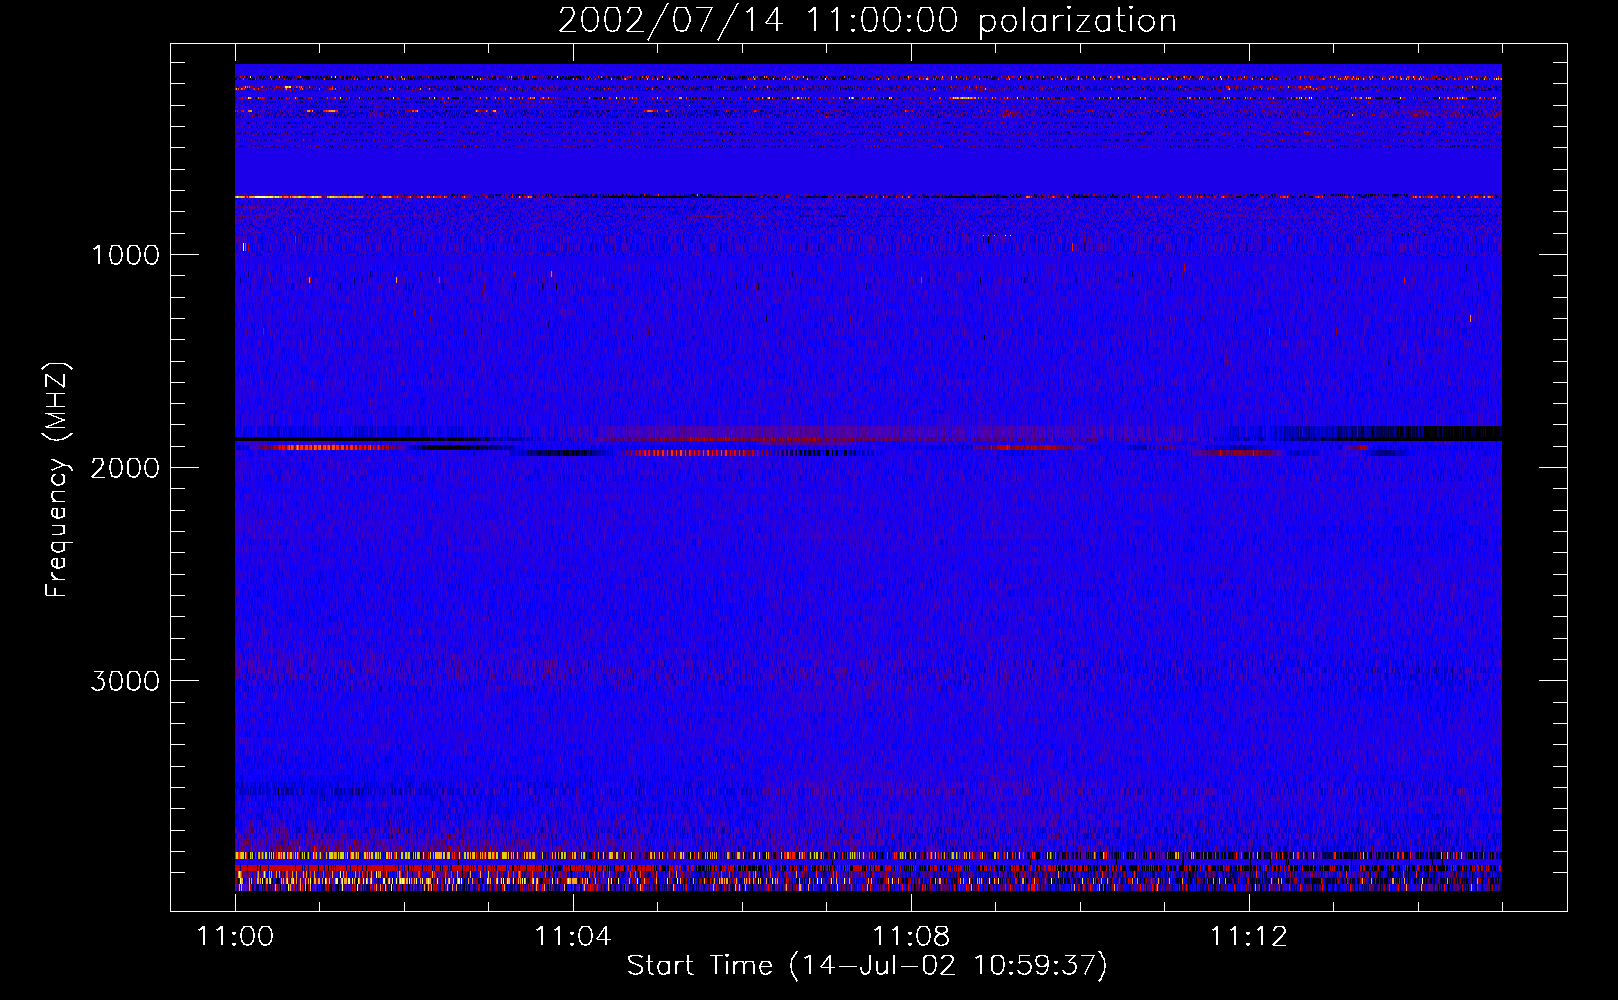Image resolution: width=1618 pixels, height=1000 pixels.
Task: Click the "11:12" time tick label
Action: click(1249, 936)
